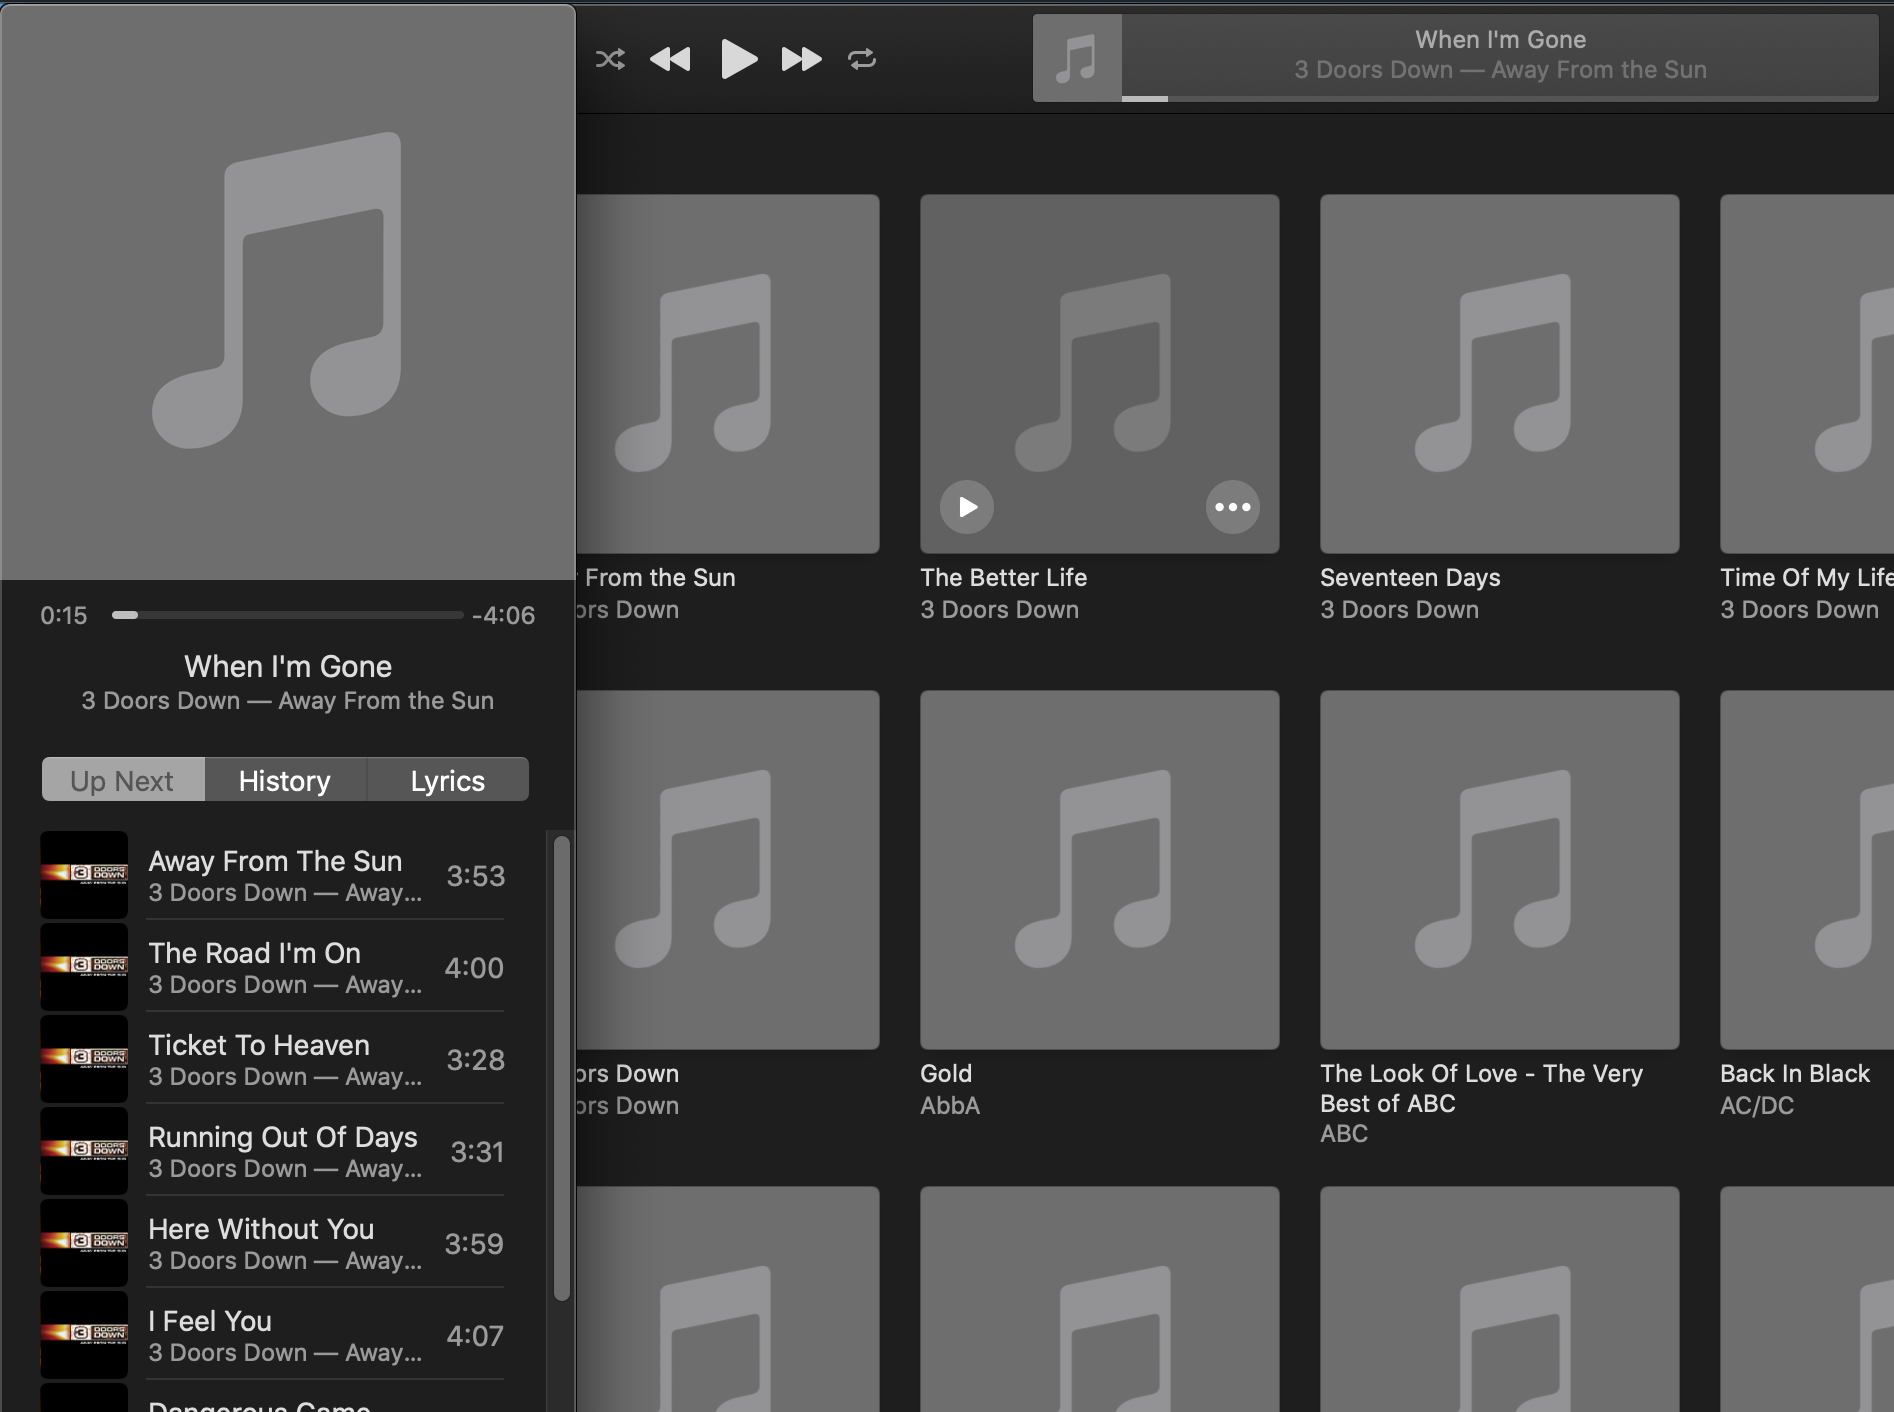Open more options on The Better Life album
Viewport: 1894px width, 1412px height.
(1233, 507)
